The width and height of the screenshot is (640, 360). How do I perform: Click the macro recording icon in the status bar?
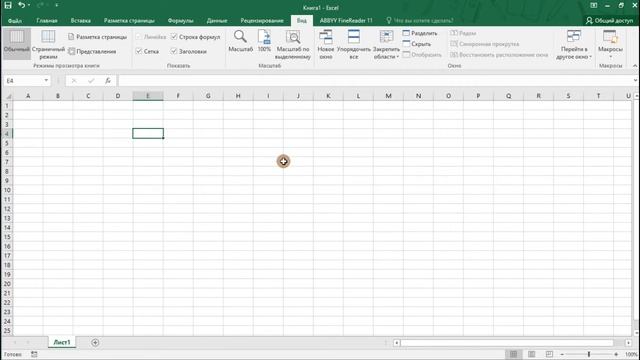tap(34, 354)
